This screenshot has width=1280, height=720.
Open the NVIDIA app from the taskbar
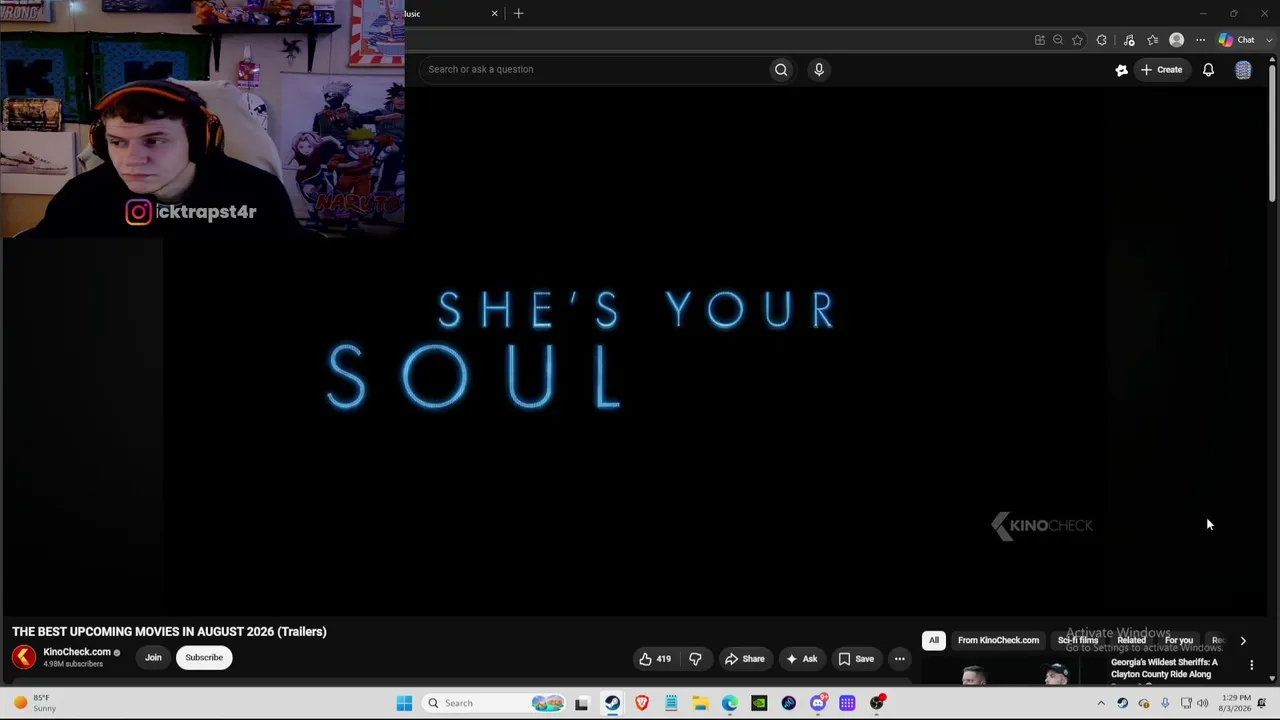(x=759, y=703)
